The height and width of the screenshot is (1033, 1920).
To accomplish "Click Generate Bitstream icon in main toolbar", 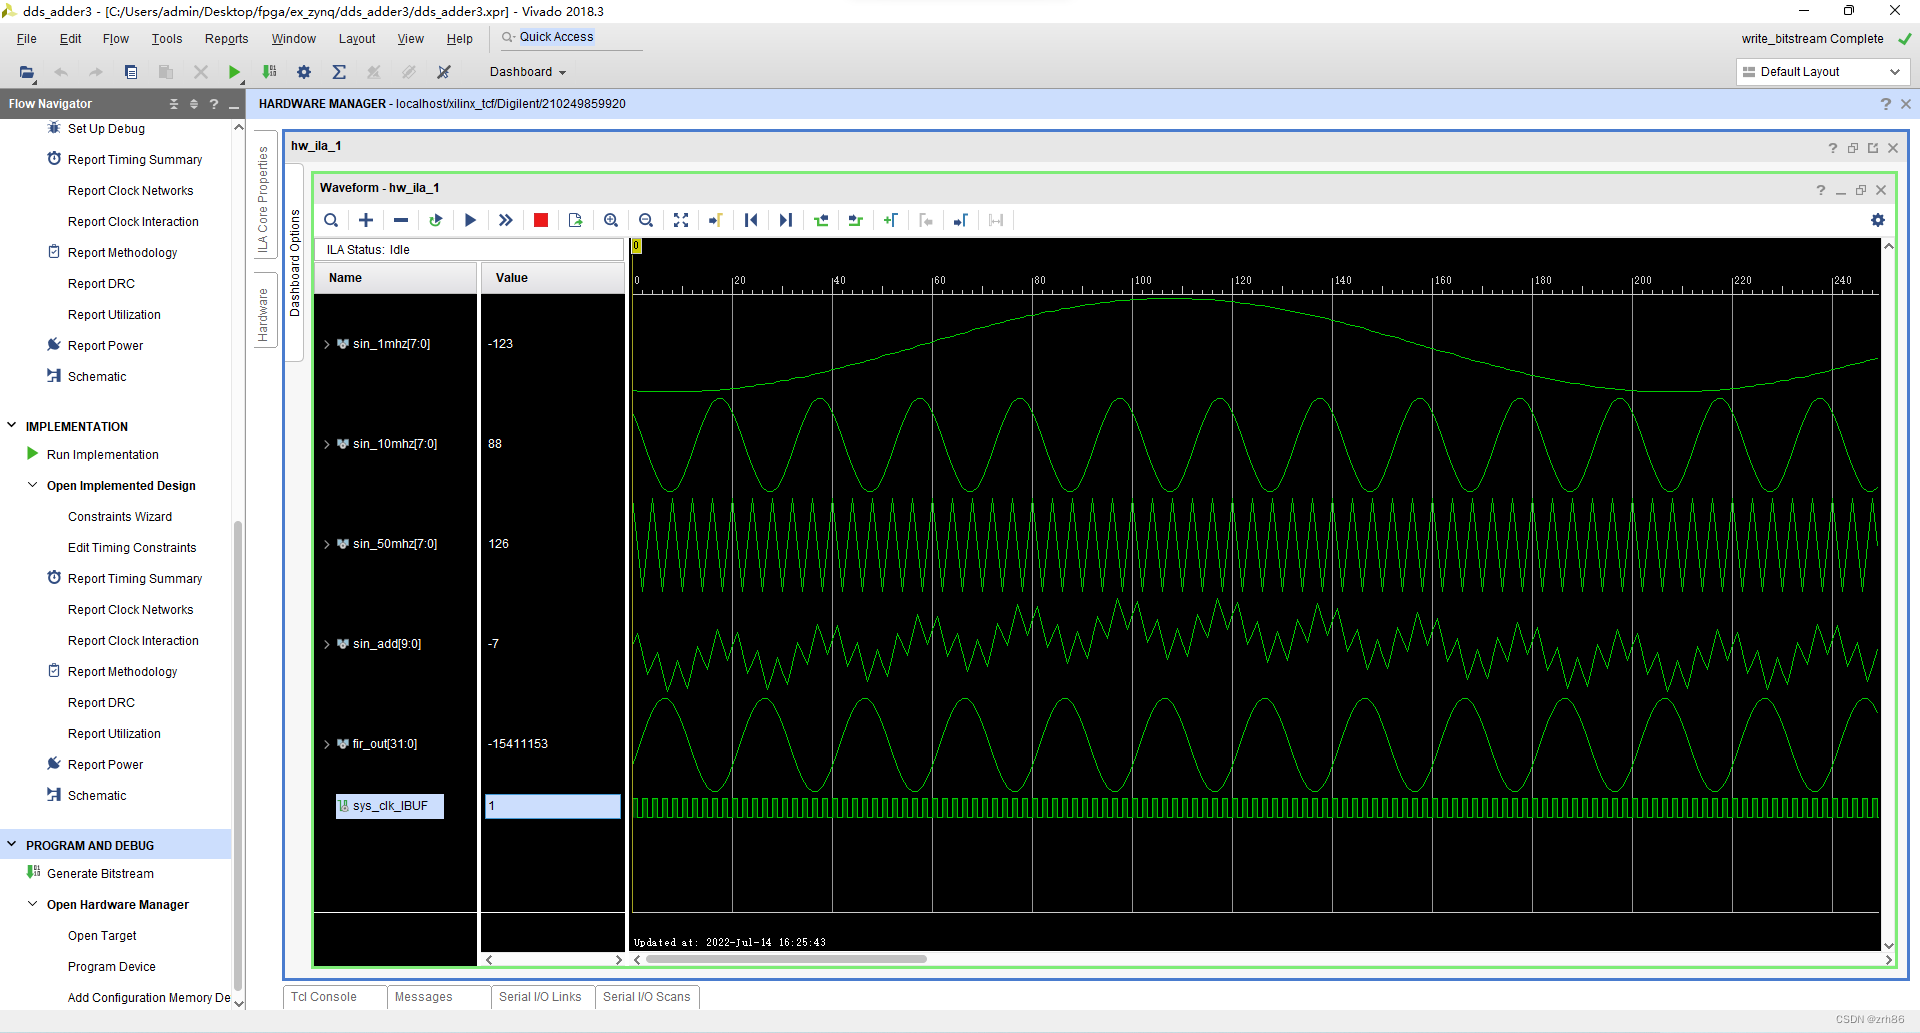I will click(269, 72).
